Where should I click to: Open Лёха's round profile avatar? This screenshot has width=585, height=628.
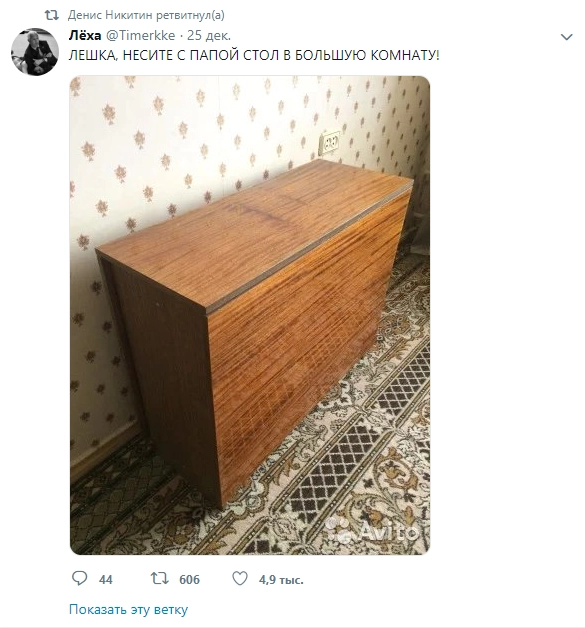[35, 52]
